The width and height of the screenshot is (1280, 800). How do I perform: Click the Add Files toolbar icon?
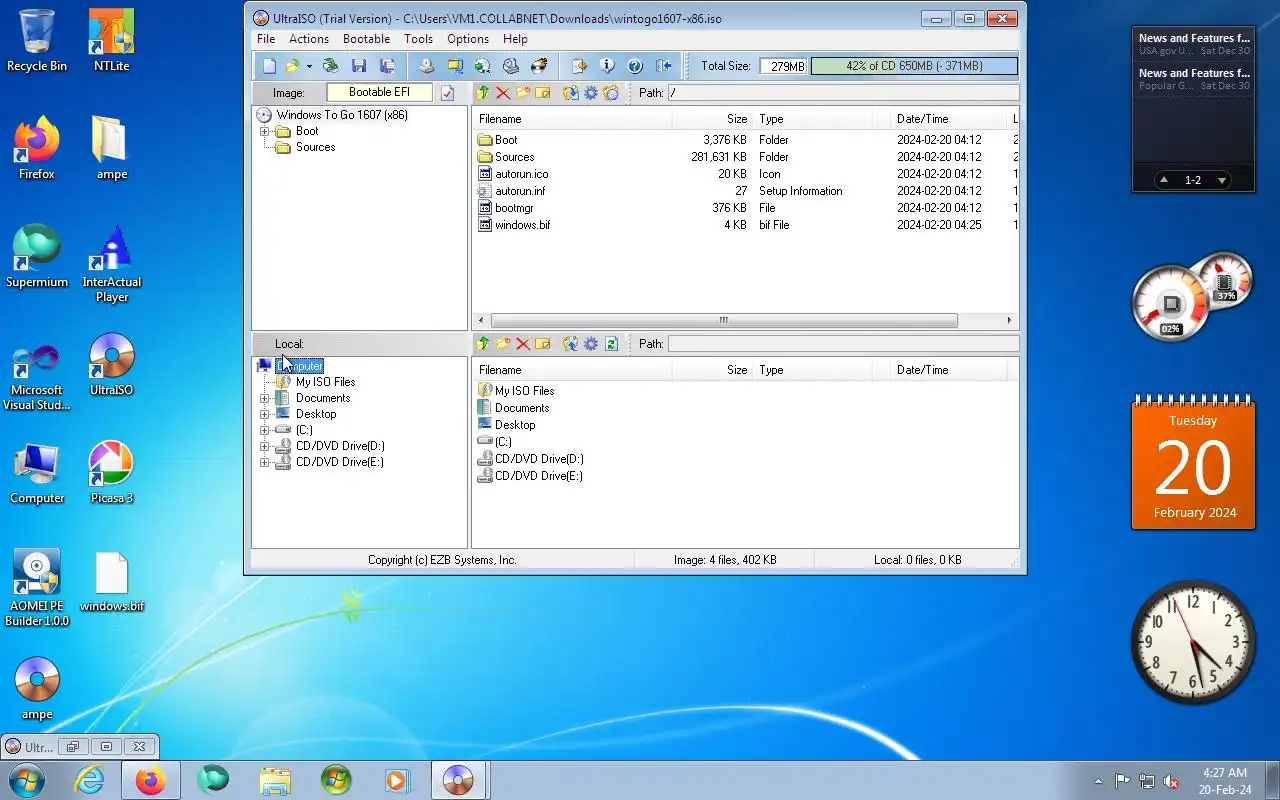coord(579,66)
